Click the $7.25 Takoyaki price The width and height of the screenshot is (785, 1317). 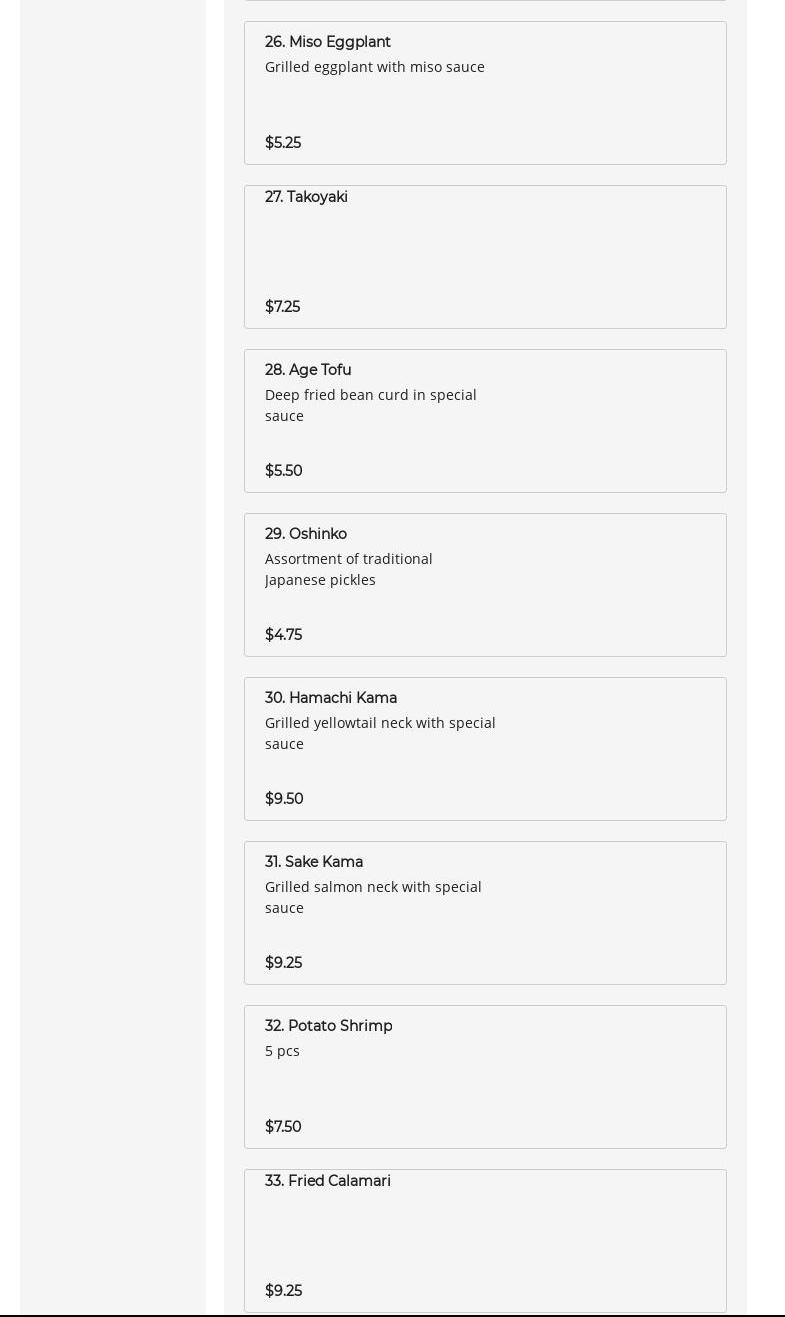(x=282, y=307)
